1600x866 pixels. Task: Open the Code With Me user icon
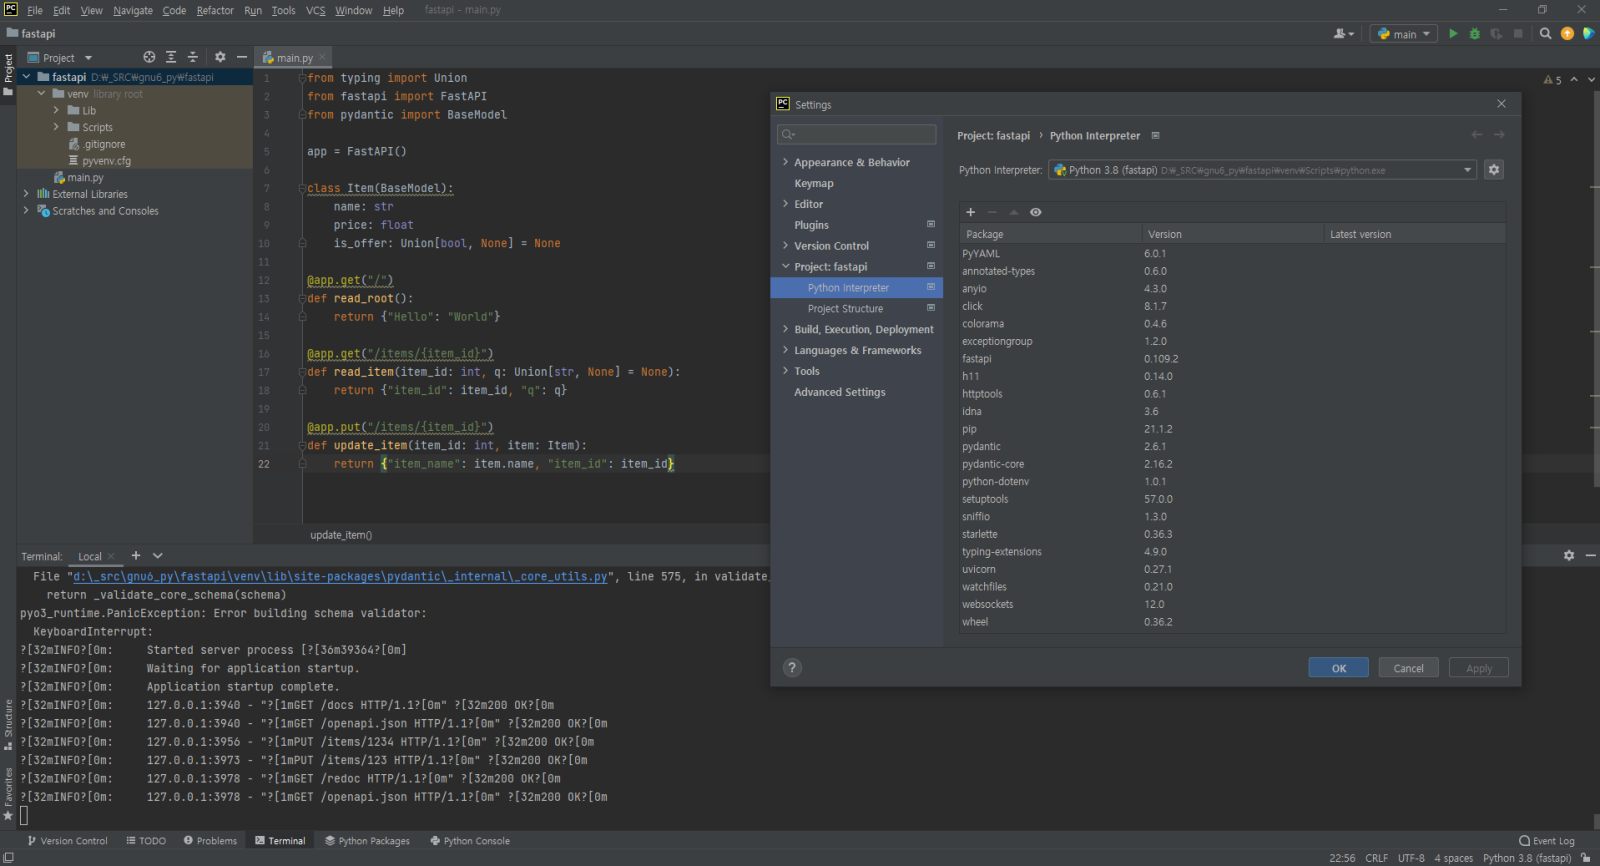point(1343,34)
